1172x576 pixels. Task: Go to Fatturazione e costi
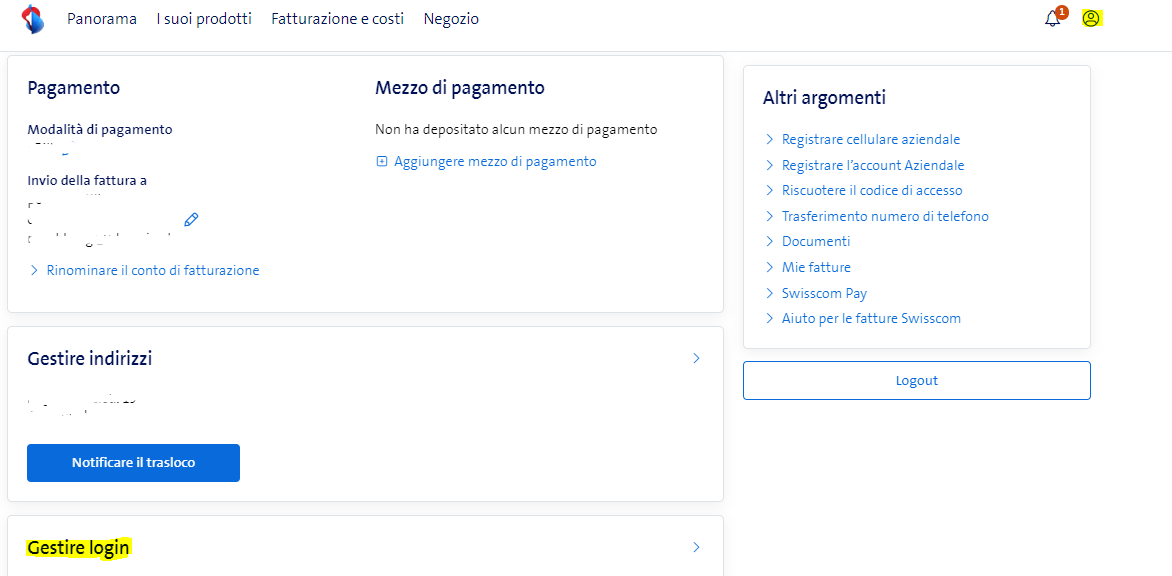pyautogui.click(x=337, y=19)
